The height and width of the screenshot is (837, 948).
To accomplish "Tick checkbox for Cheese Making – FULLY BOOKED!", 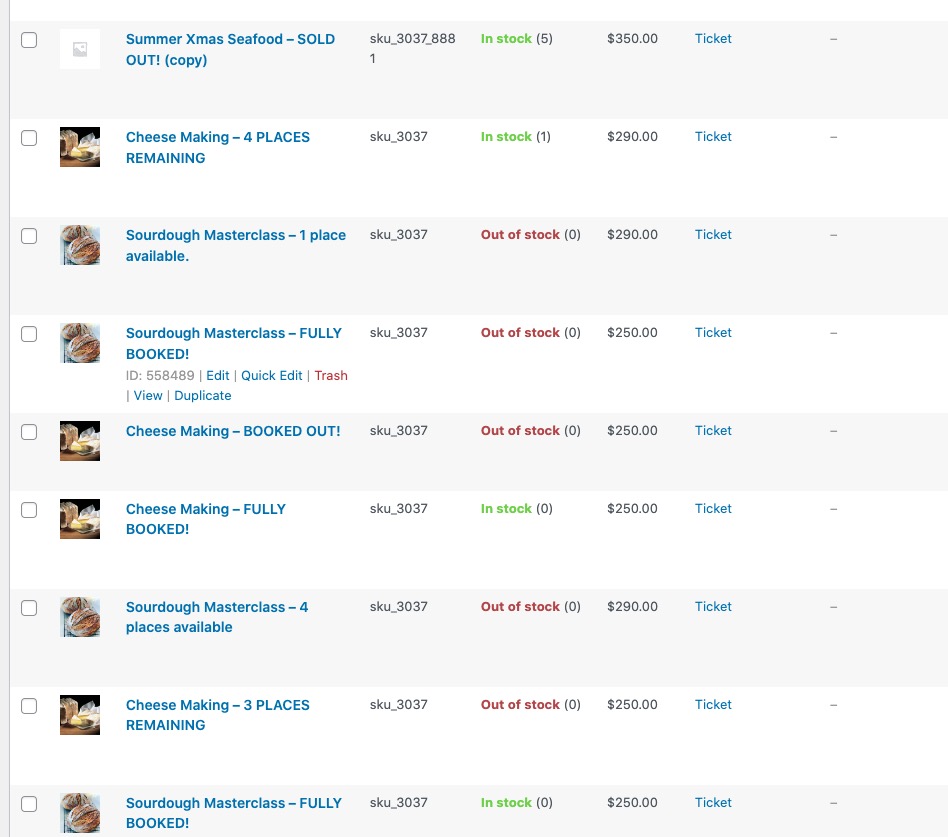I will click(29, 510).
